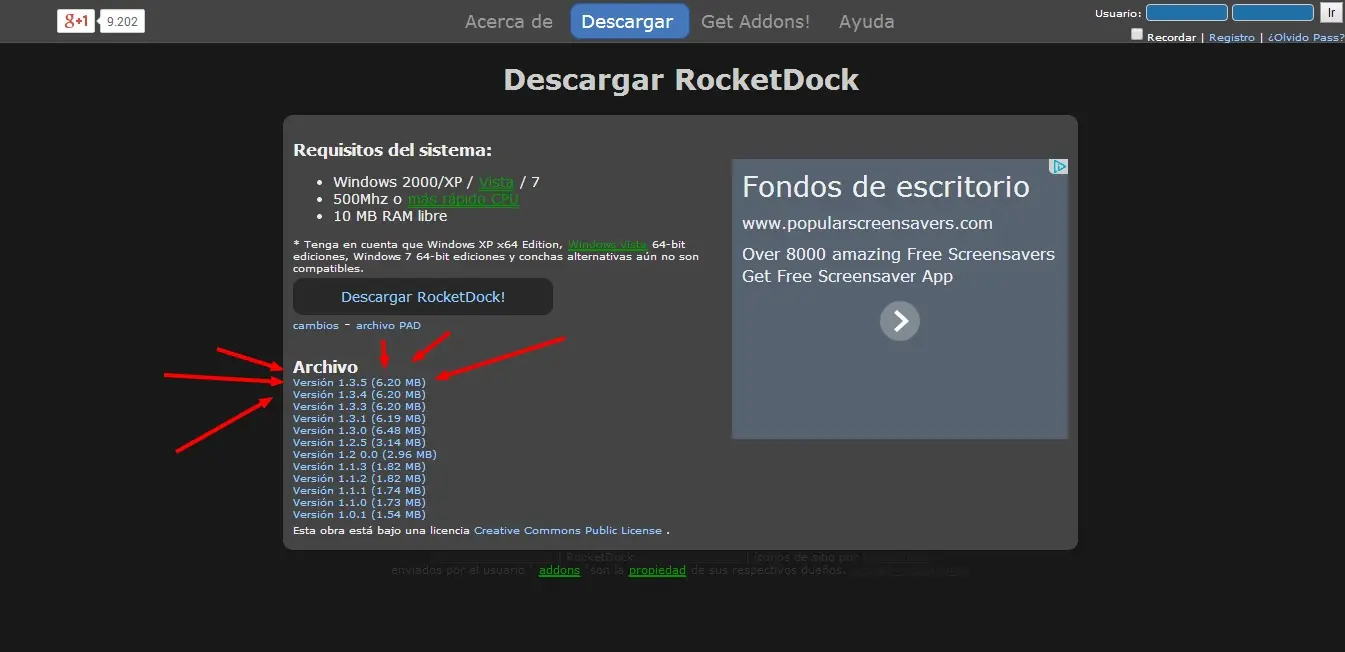Screen dimensions: 1345x652
Task: Click the 9.202 share count bubble
Action: click(122, 21)
